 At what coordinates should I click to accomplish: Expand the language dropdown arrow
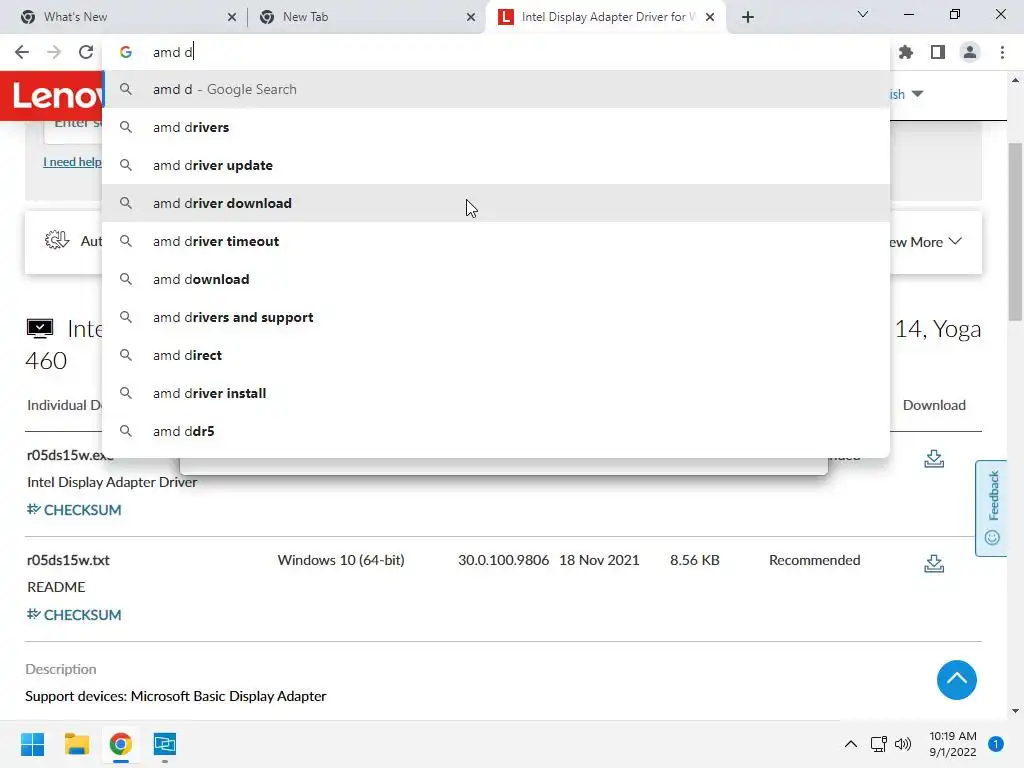click(918, 94)
